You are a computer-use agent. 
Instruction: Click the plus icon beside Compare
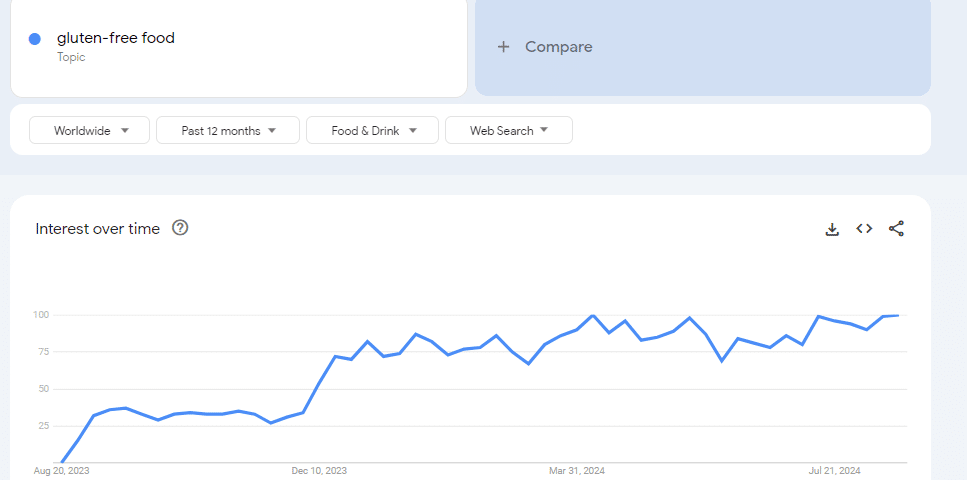[504, 47]
